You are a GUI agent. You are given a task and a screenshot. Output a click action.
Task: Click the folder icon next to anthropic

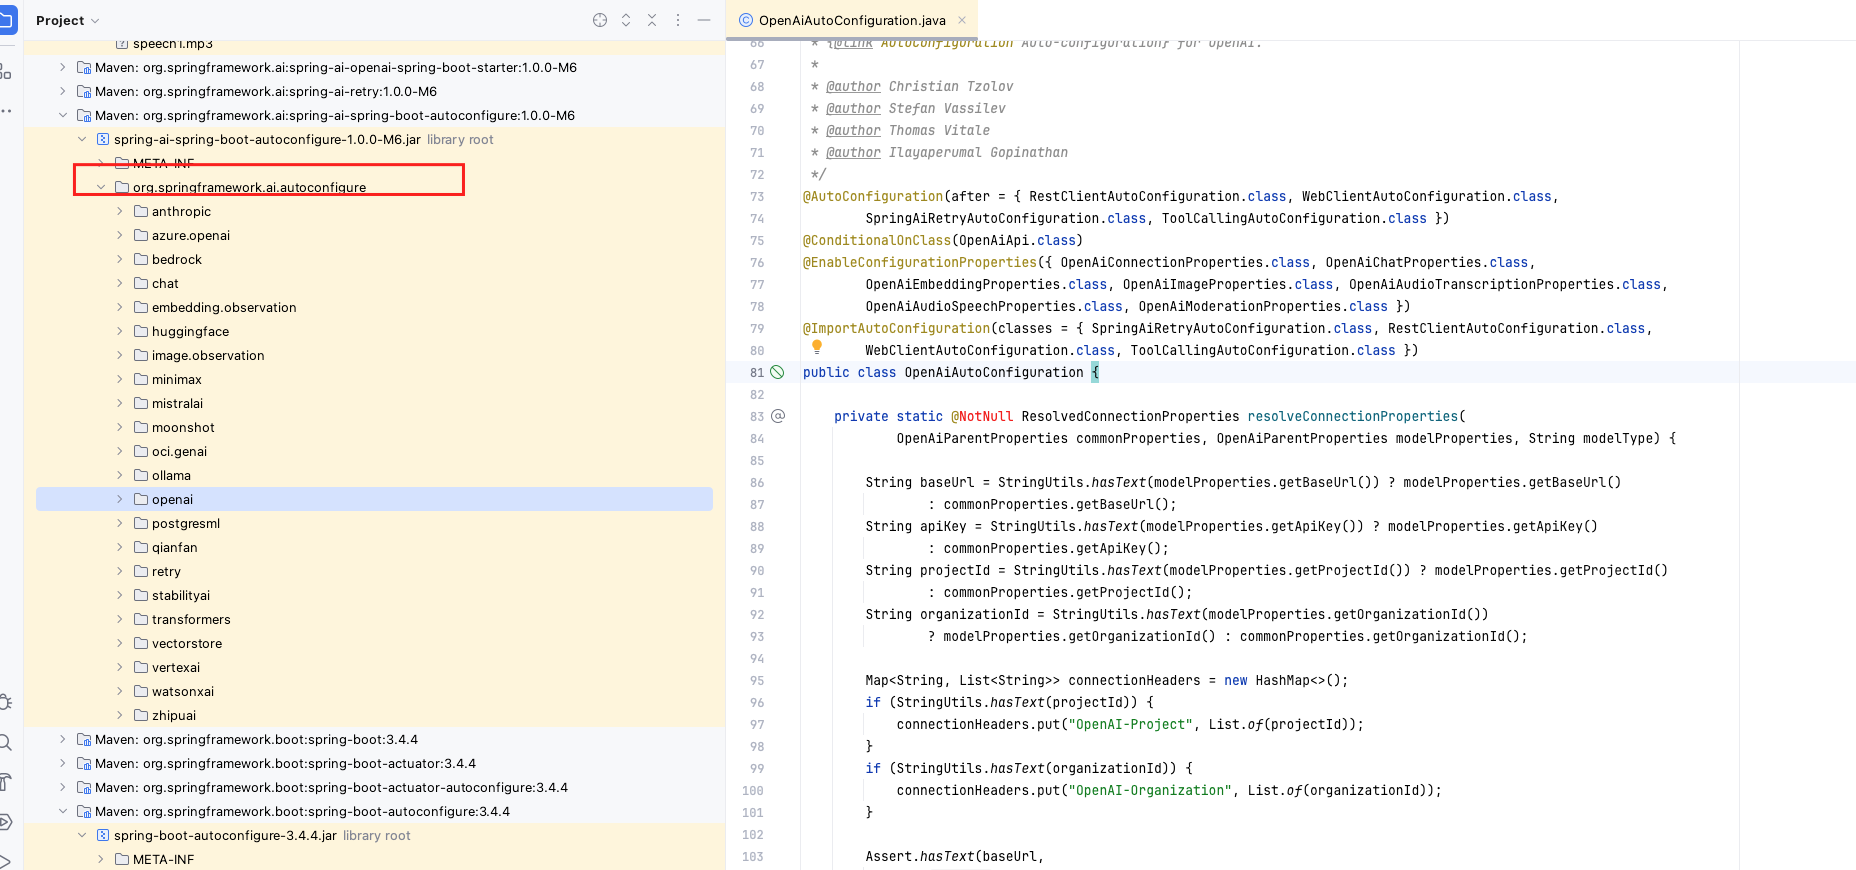tap(141, 212)
